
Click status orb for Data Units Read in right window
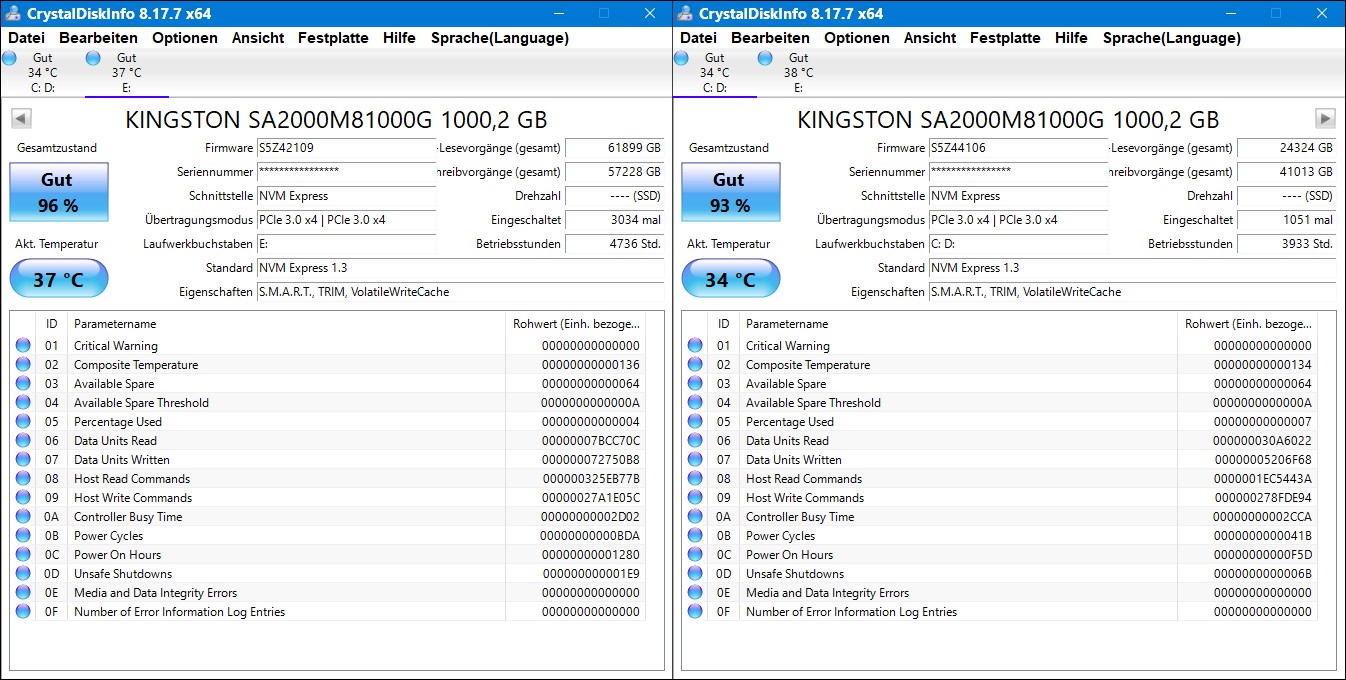tap(695, 441)
